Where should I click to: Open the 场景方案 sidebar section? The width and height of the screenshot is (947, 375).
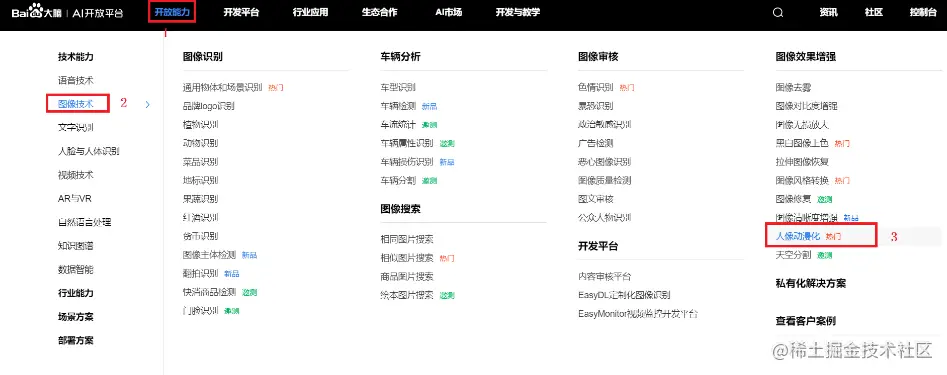75,316
